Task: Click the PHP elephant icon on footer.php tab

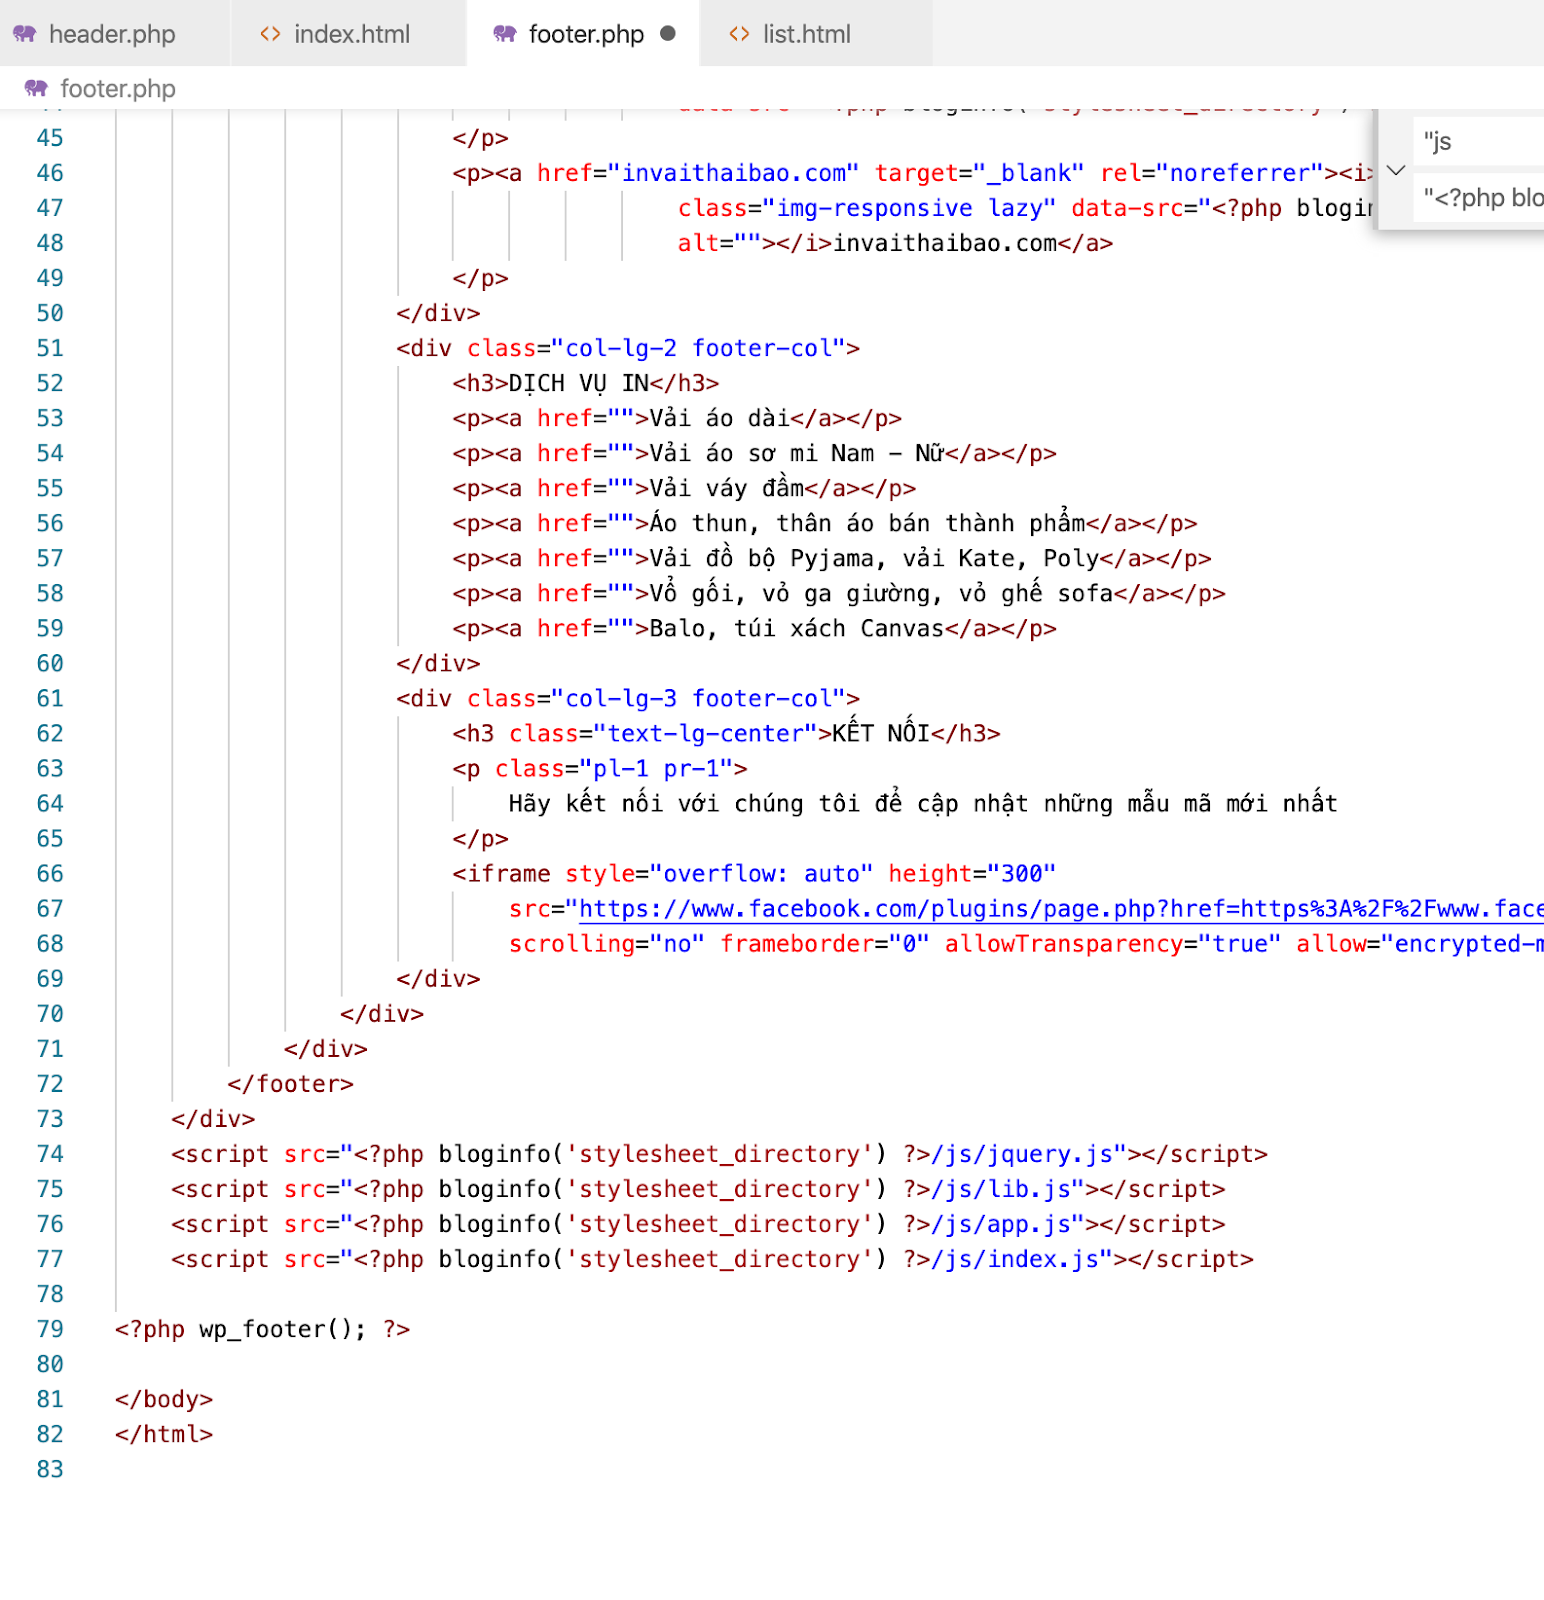Action: [x=505, y=34]
